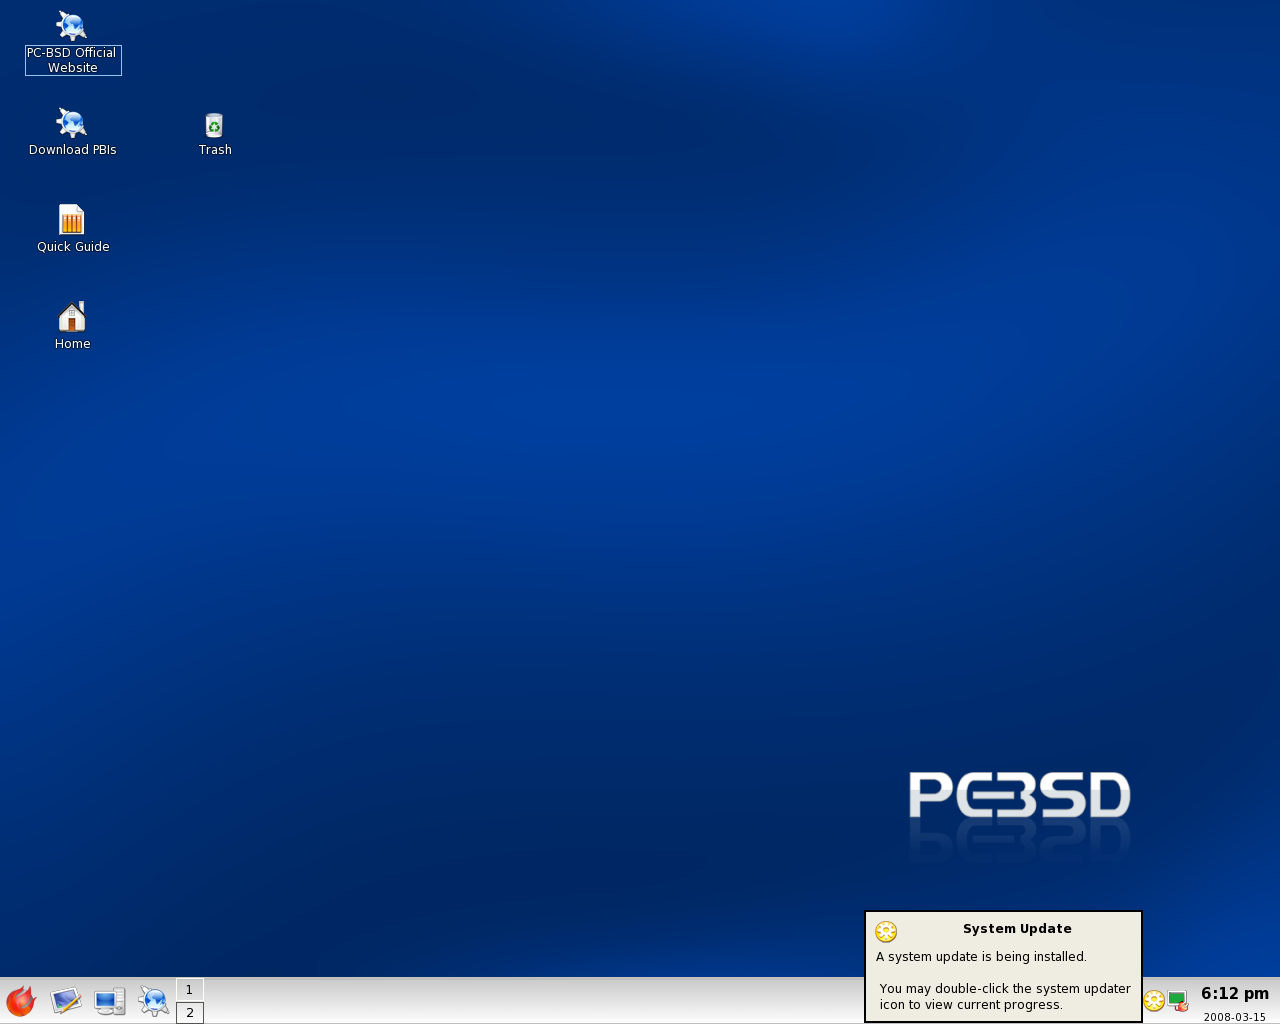1280x1024 pixels.
Task: Switch to virtual desktop 1
Action: point(190,990)
